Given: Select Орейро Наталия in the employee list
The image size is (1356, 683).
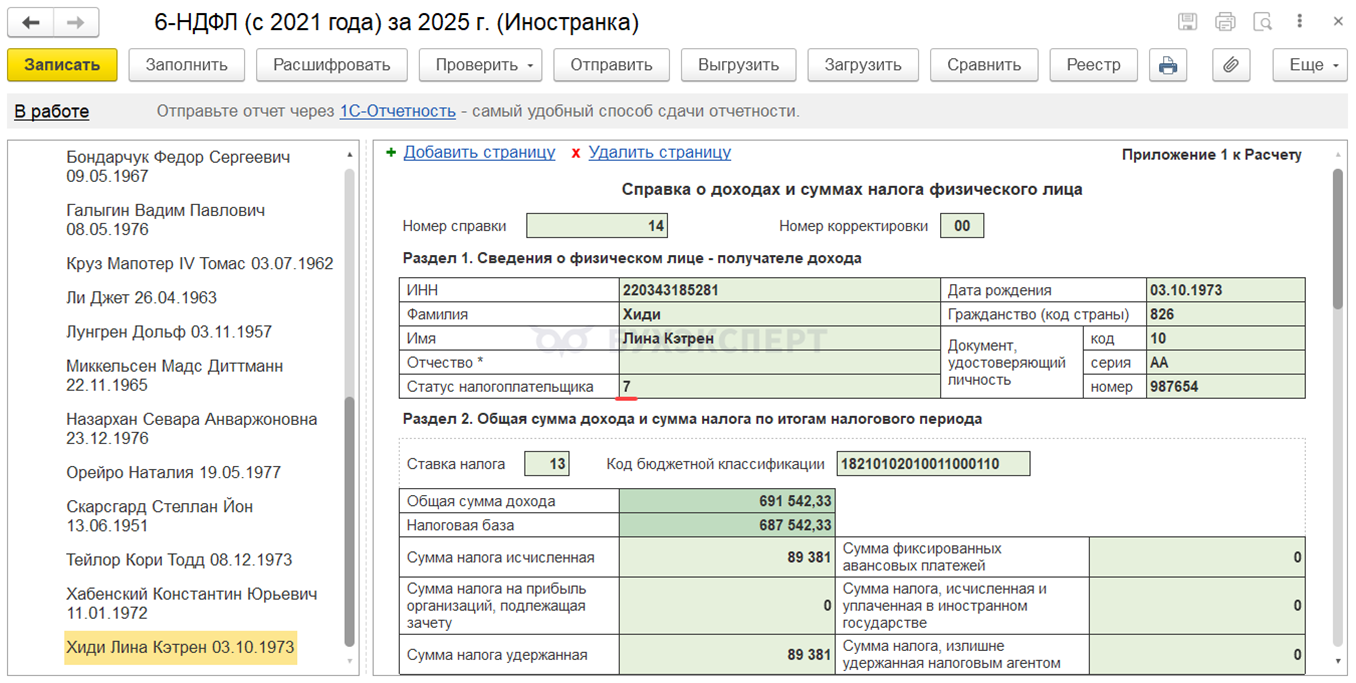Looking at the screenshot, I should (x=173, y=472).
